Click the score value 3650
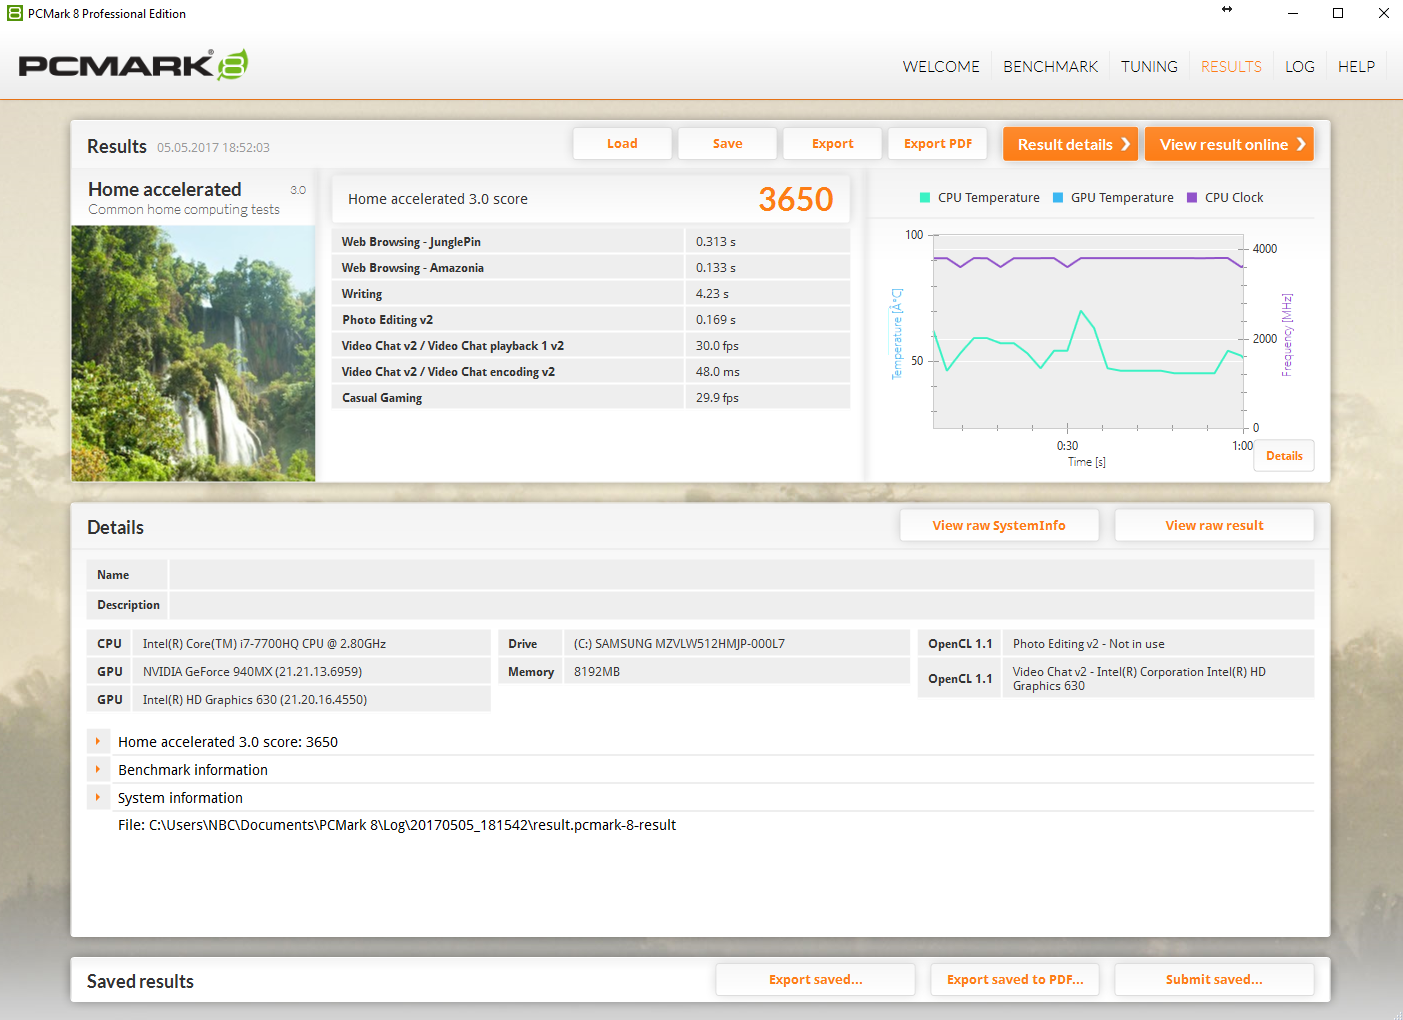The height and width of the screenshot is (1020, 1403). [x=795, y=199]
